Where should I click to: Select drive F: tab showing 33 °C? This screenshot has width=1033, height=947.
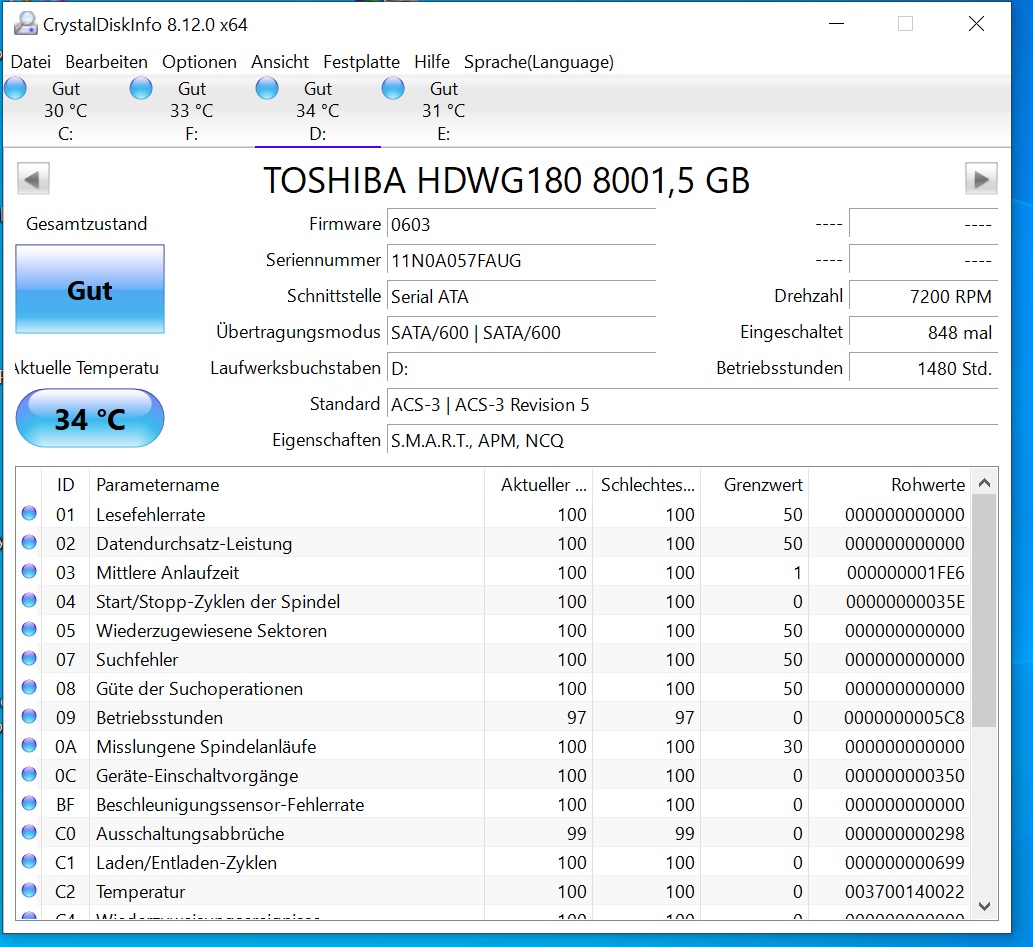[191, 111]
